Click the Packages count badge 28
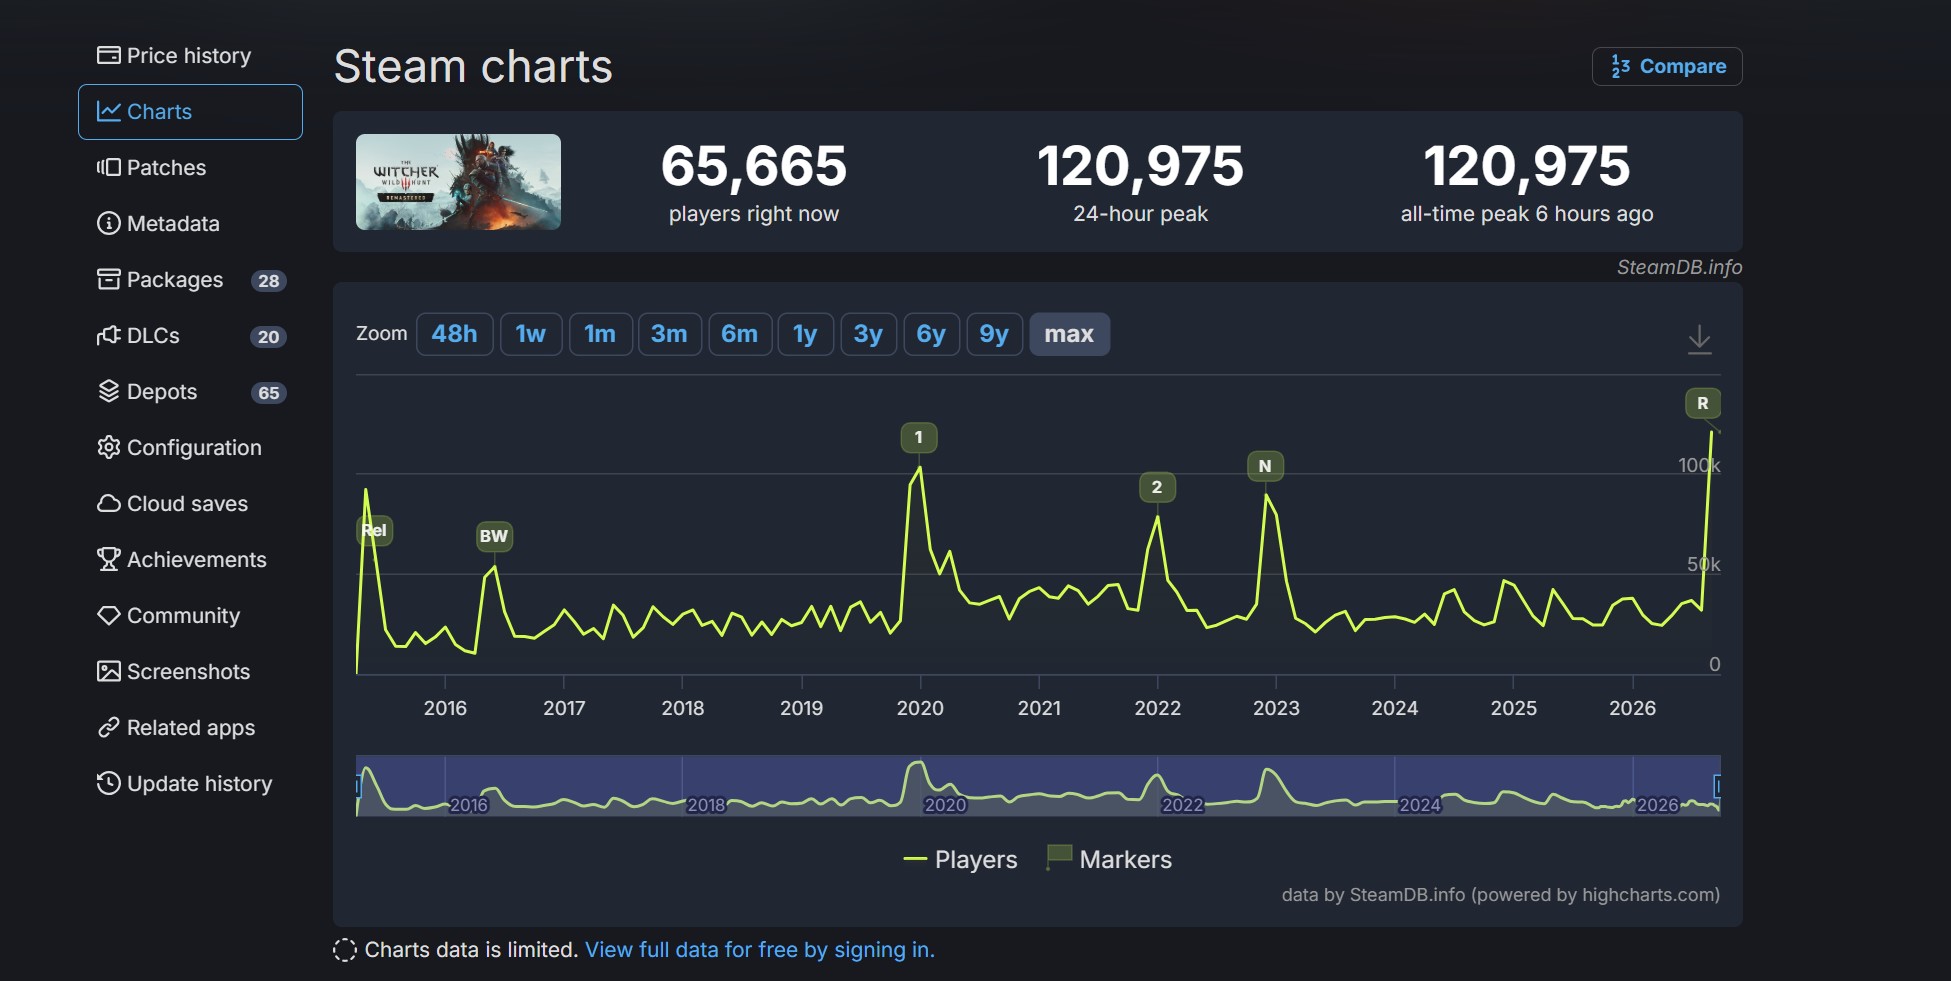1951x981 pixels. tap(268, 281)
